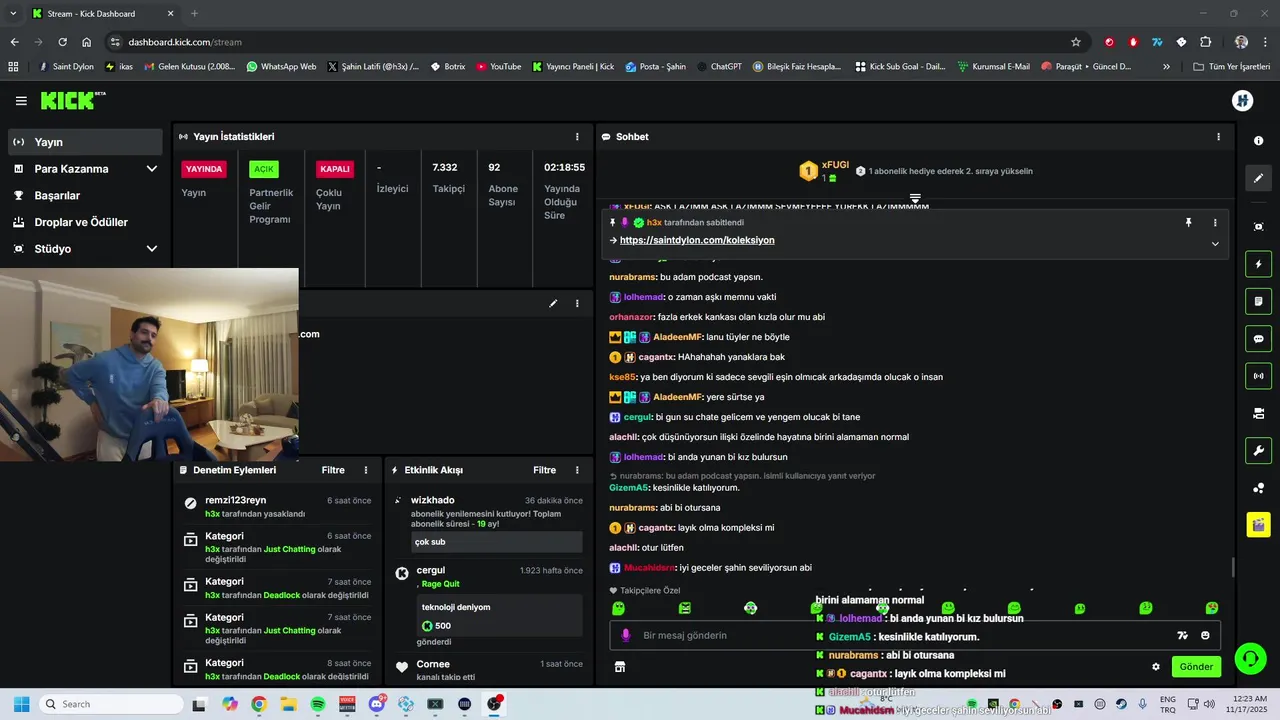This screenshot has width=1280, height=720.
Task: Expand the Stüdyo sidebar section
Action: click(152, 249)
